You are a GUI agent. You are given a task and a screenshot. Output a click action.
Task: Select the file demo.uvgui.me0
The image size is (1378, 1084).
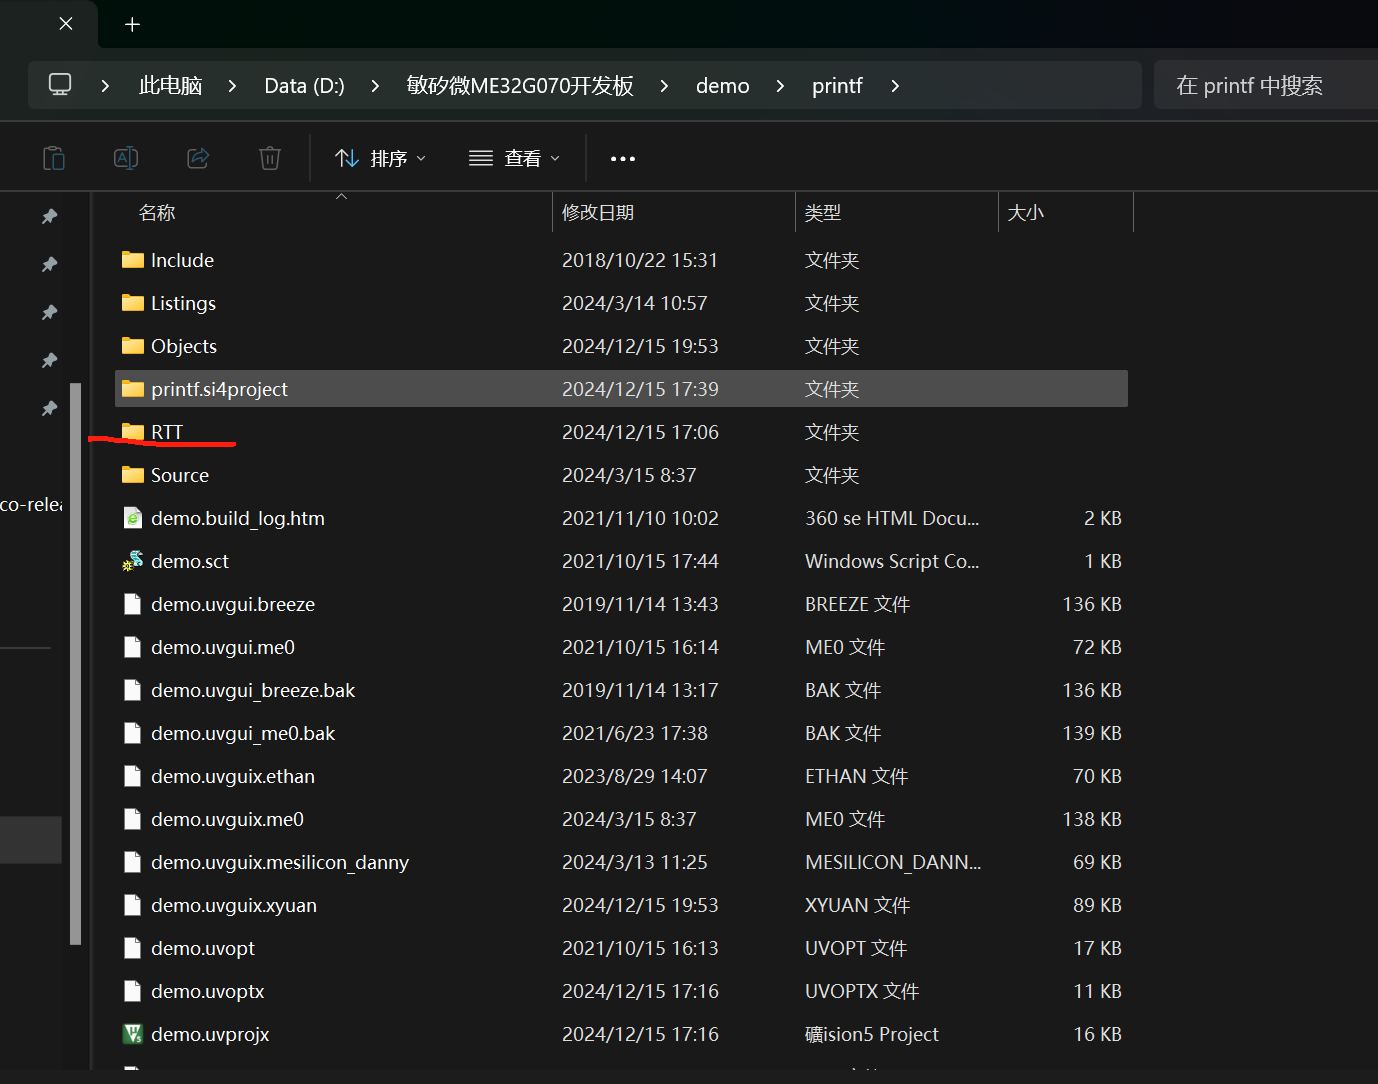pos(223,647)
